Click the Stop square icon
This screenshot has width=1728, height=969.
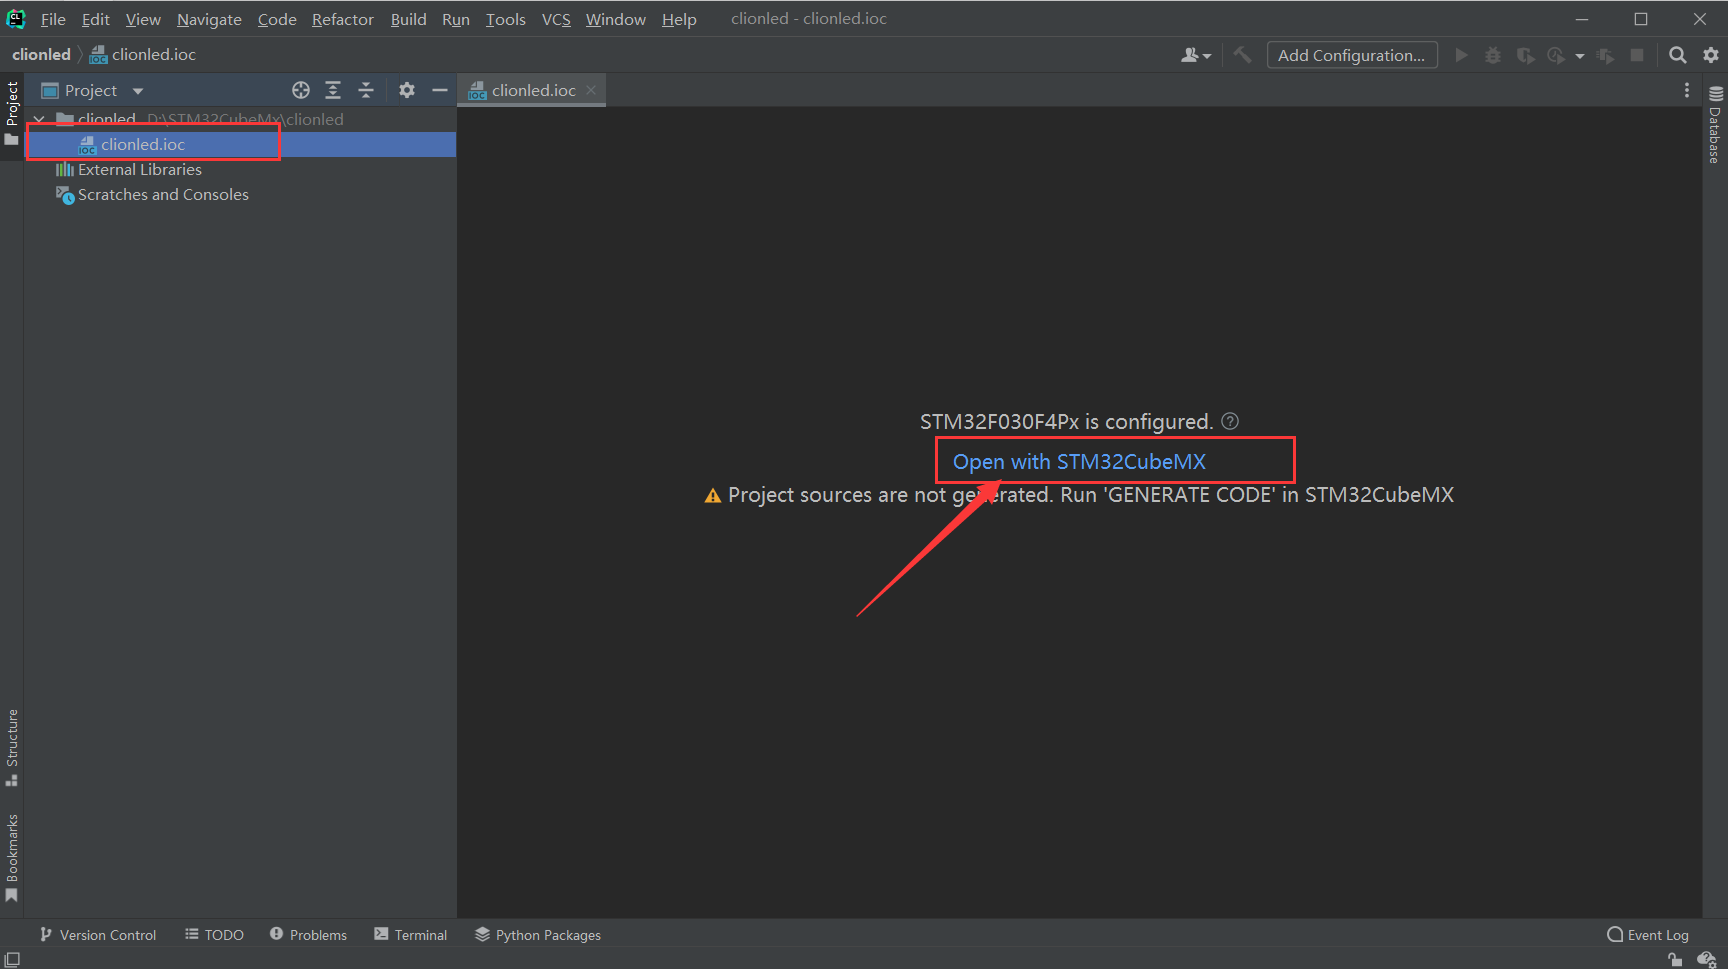click(x=1637, y=55)
